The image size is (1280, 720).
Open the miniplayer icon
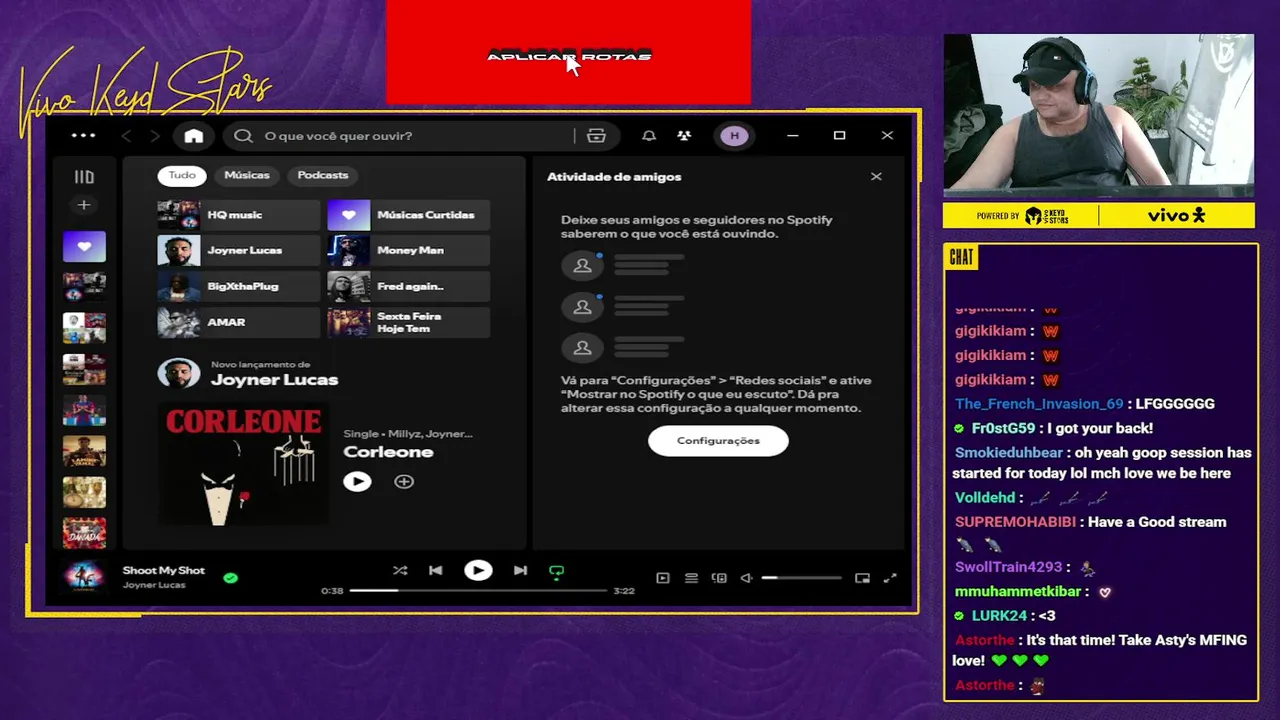pos(862,578)
